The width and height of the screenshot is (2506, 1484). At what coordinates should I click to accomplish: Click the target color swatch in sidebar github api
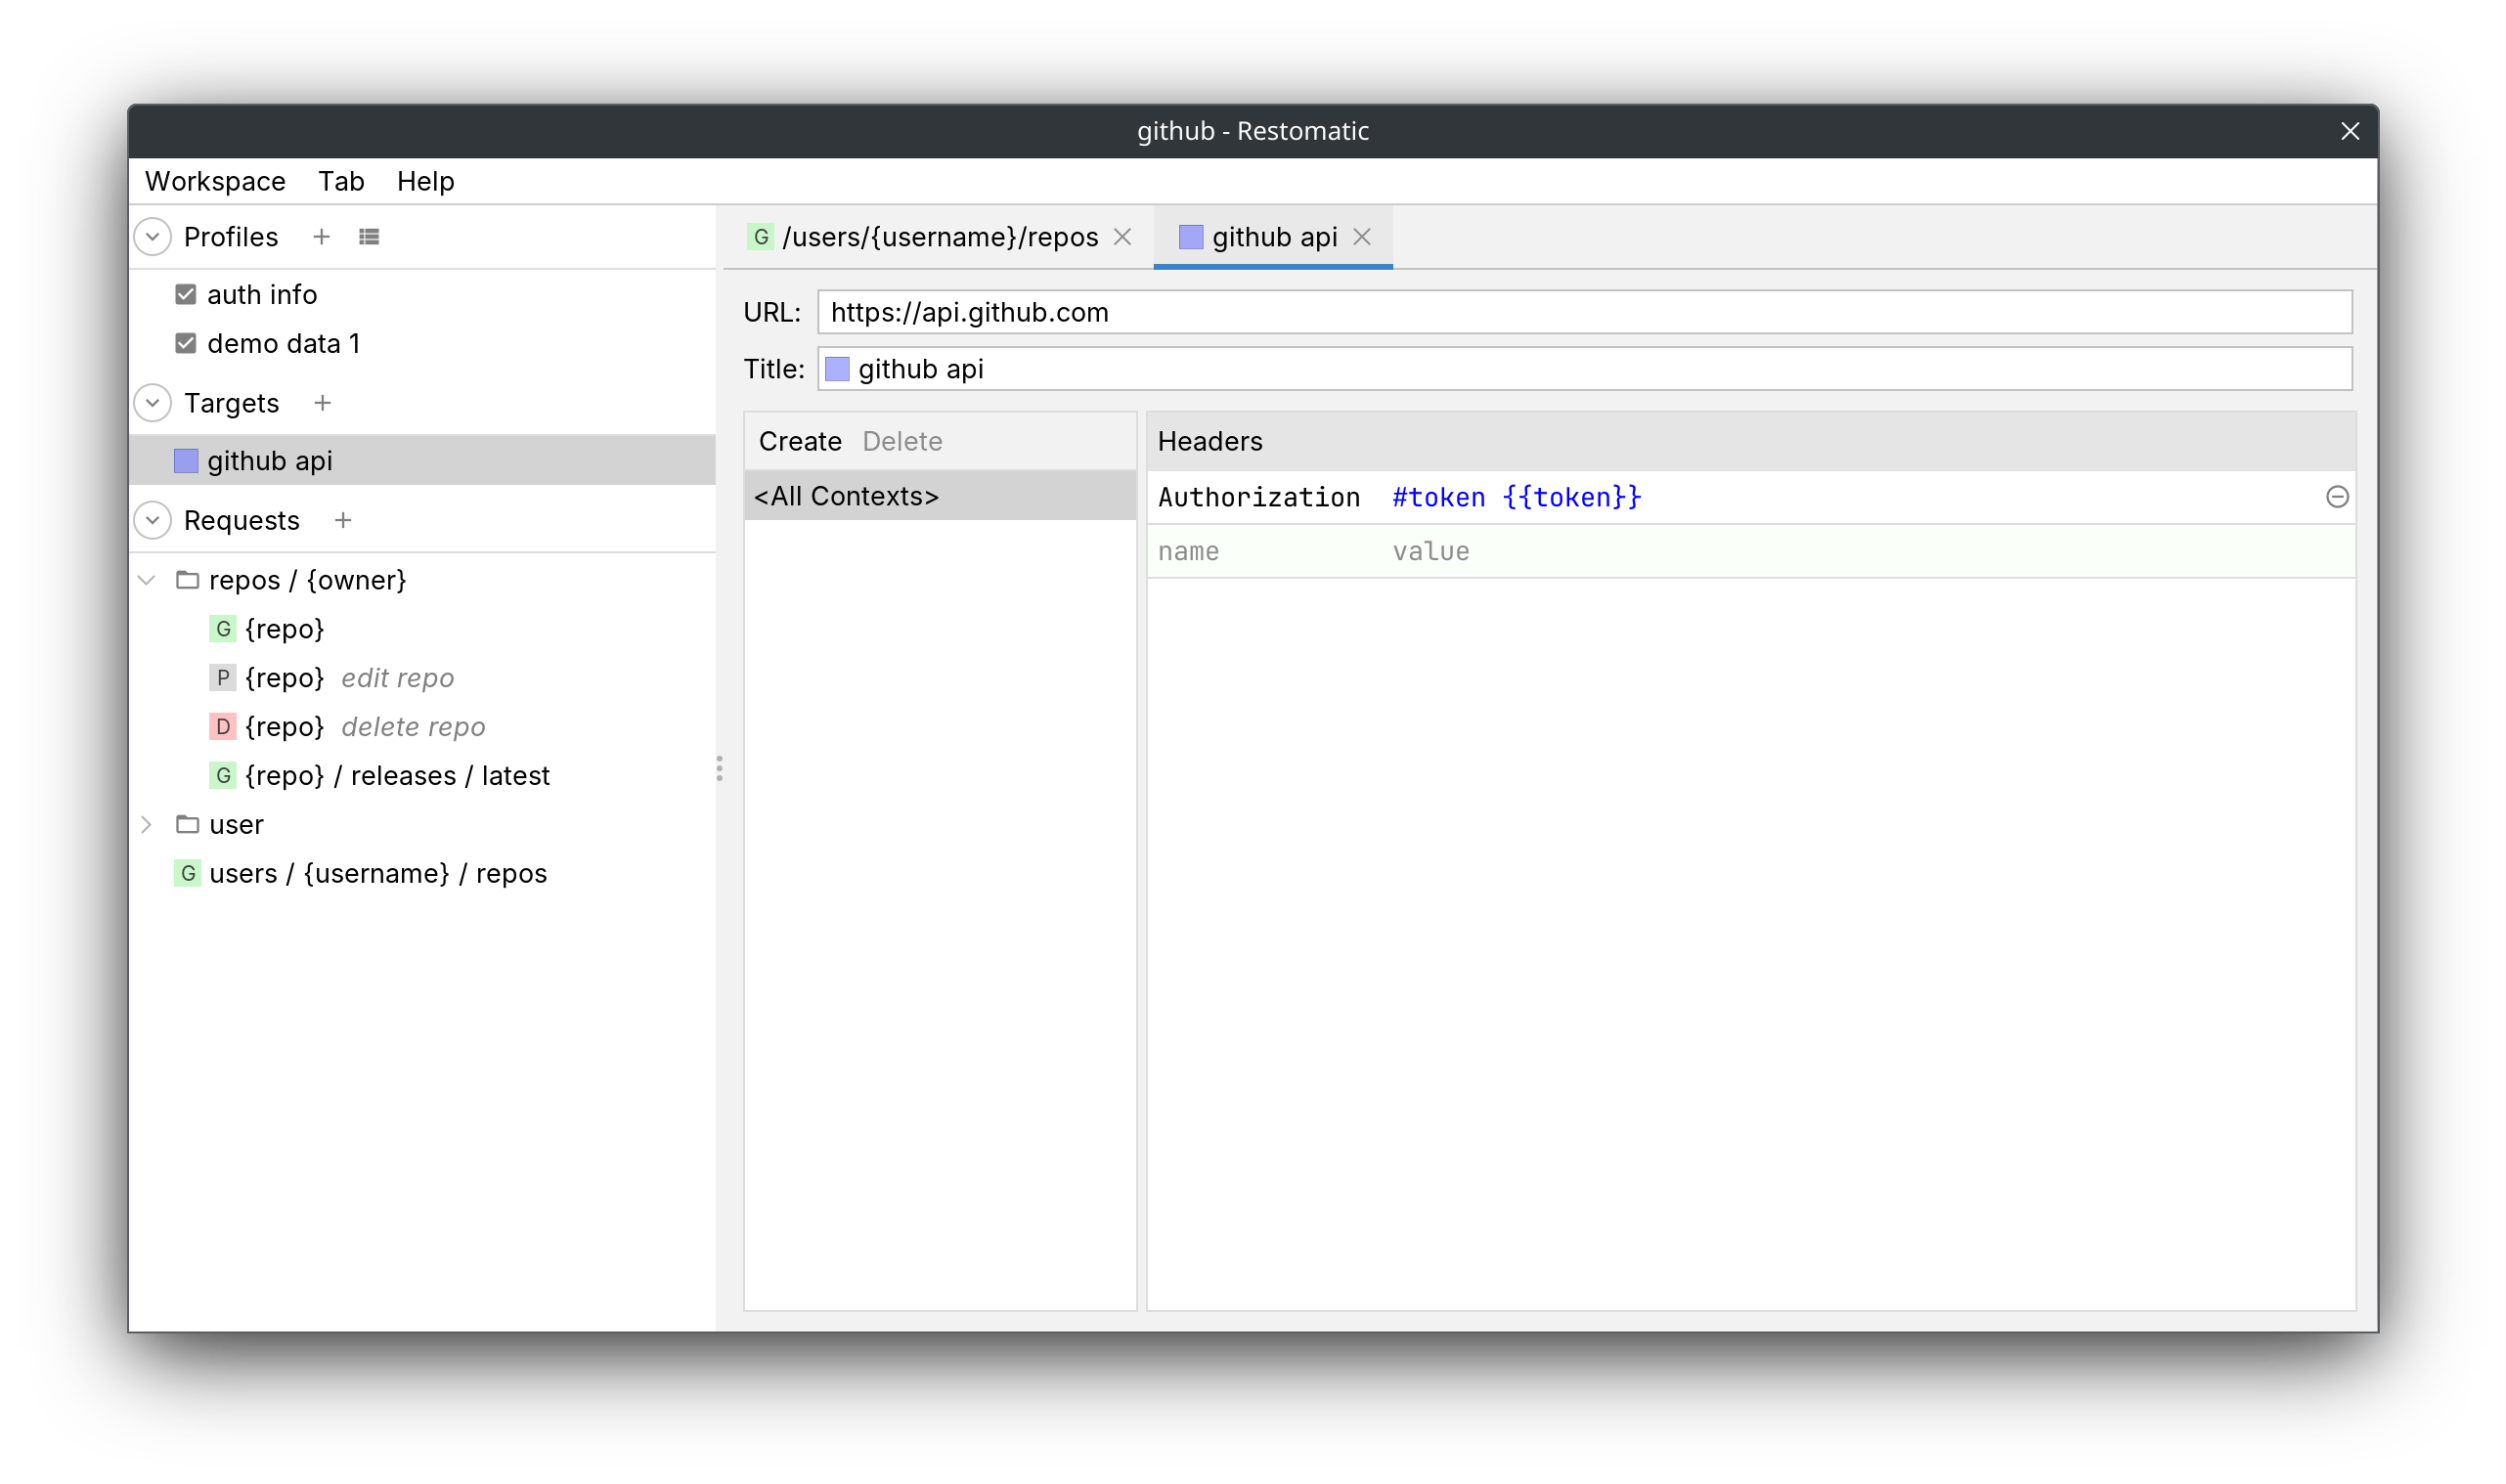(186, 461)
